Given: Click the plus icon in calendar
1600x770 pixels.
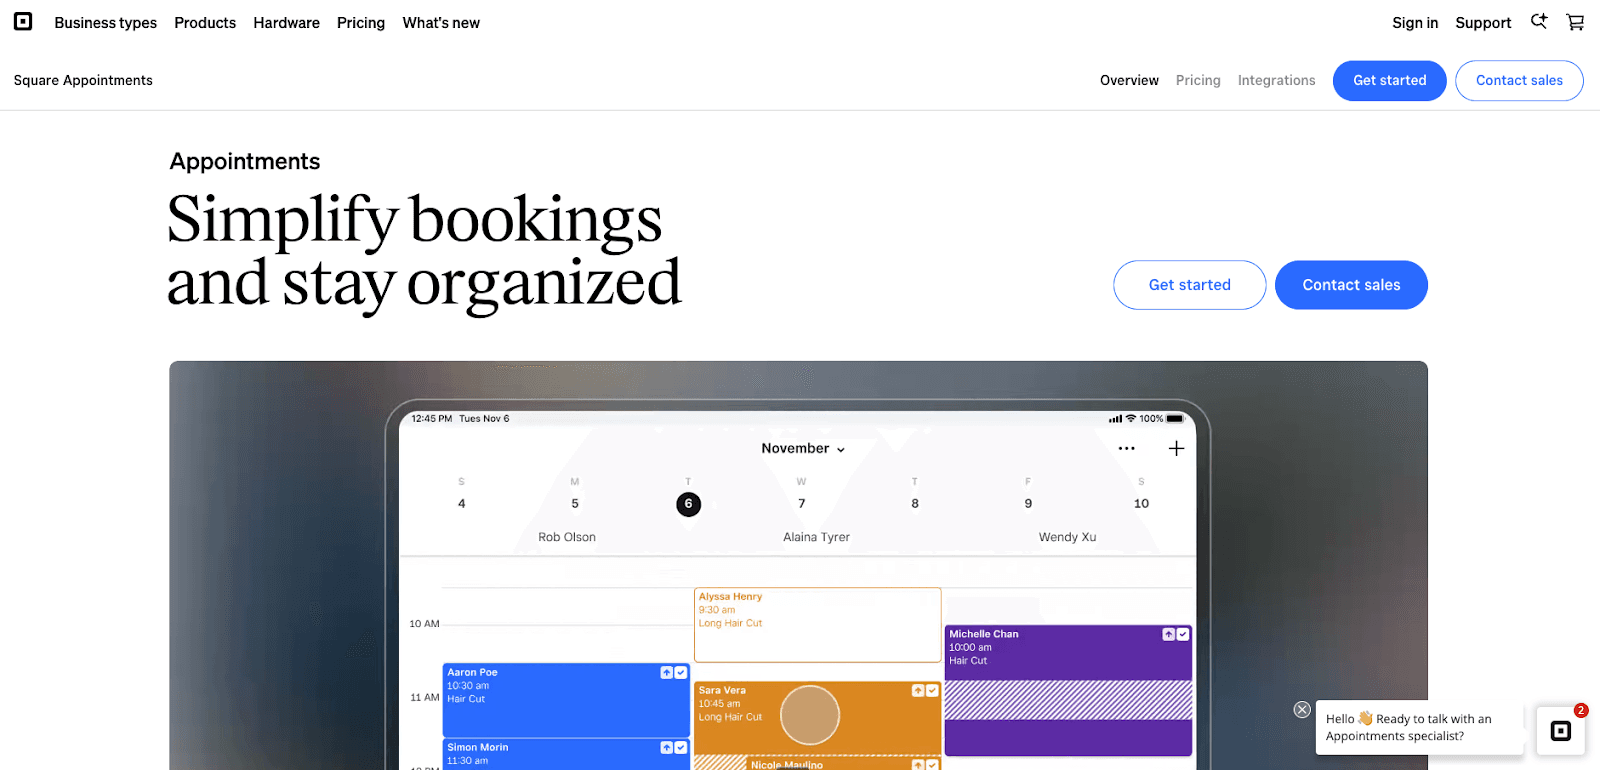Looking at the screenshot, I should [1177, 449].
